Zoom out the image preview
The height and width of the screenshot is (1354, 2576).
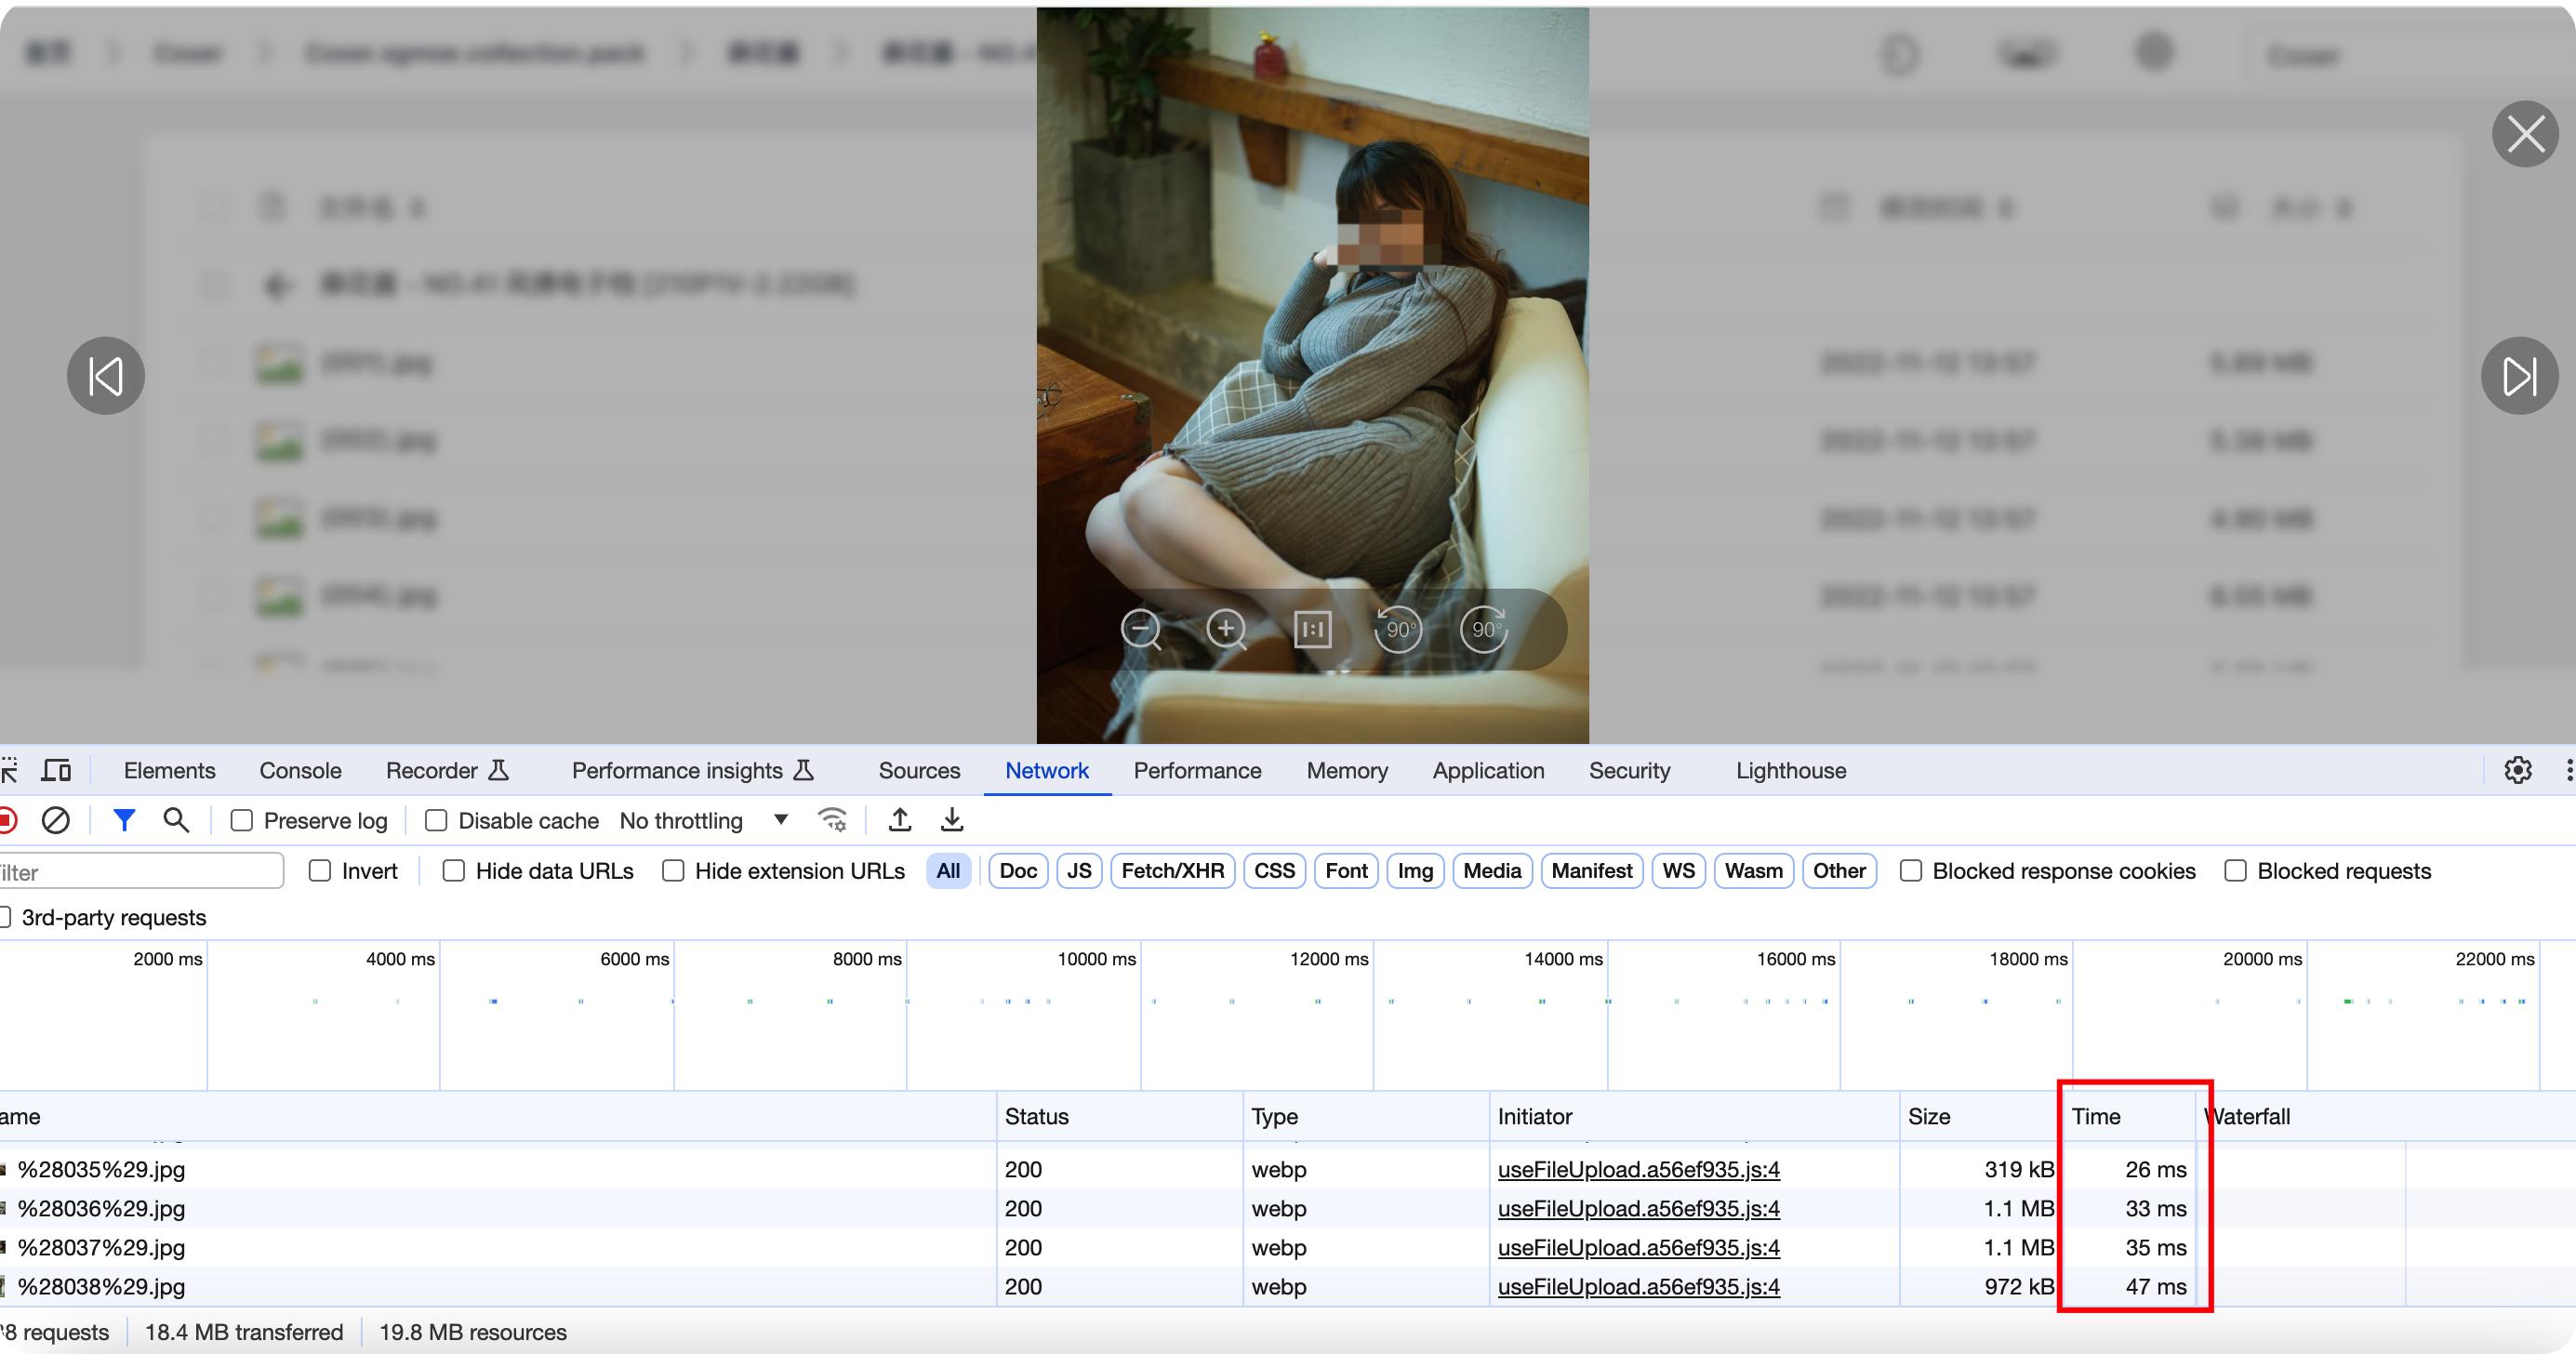(1140, 630)
